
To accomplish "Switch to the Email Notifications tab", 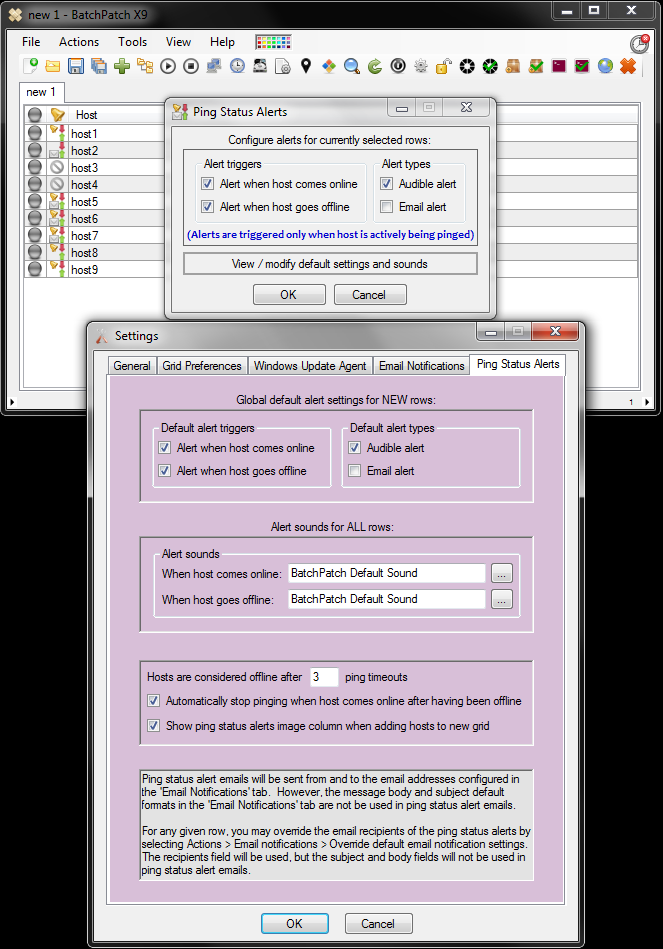I will [x=421, y=366].
